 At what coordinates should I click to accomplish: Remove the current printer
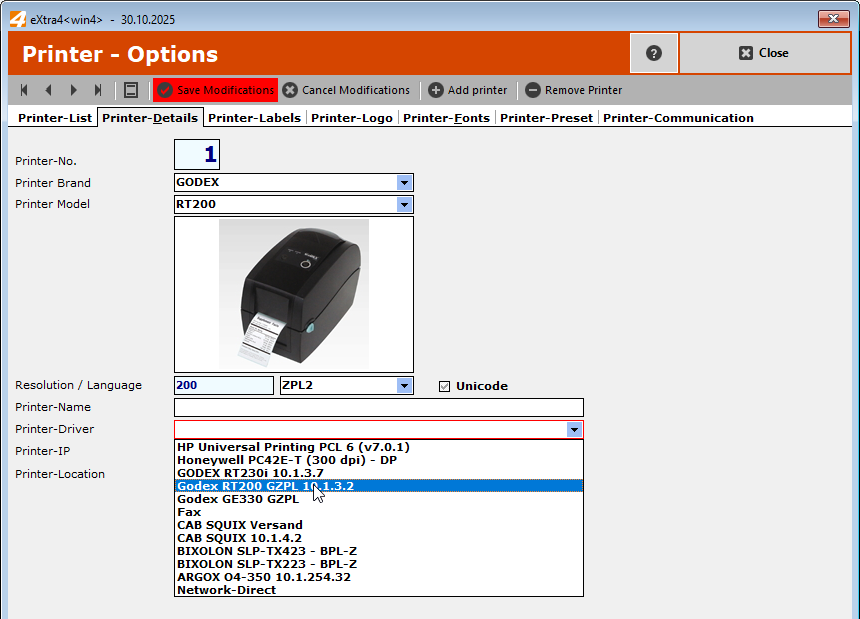[574, 90]
